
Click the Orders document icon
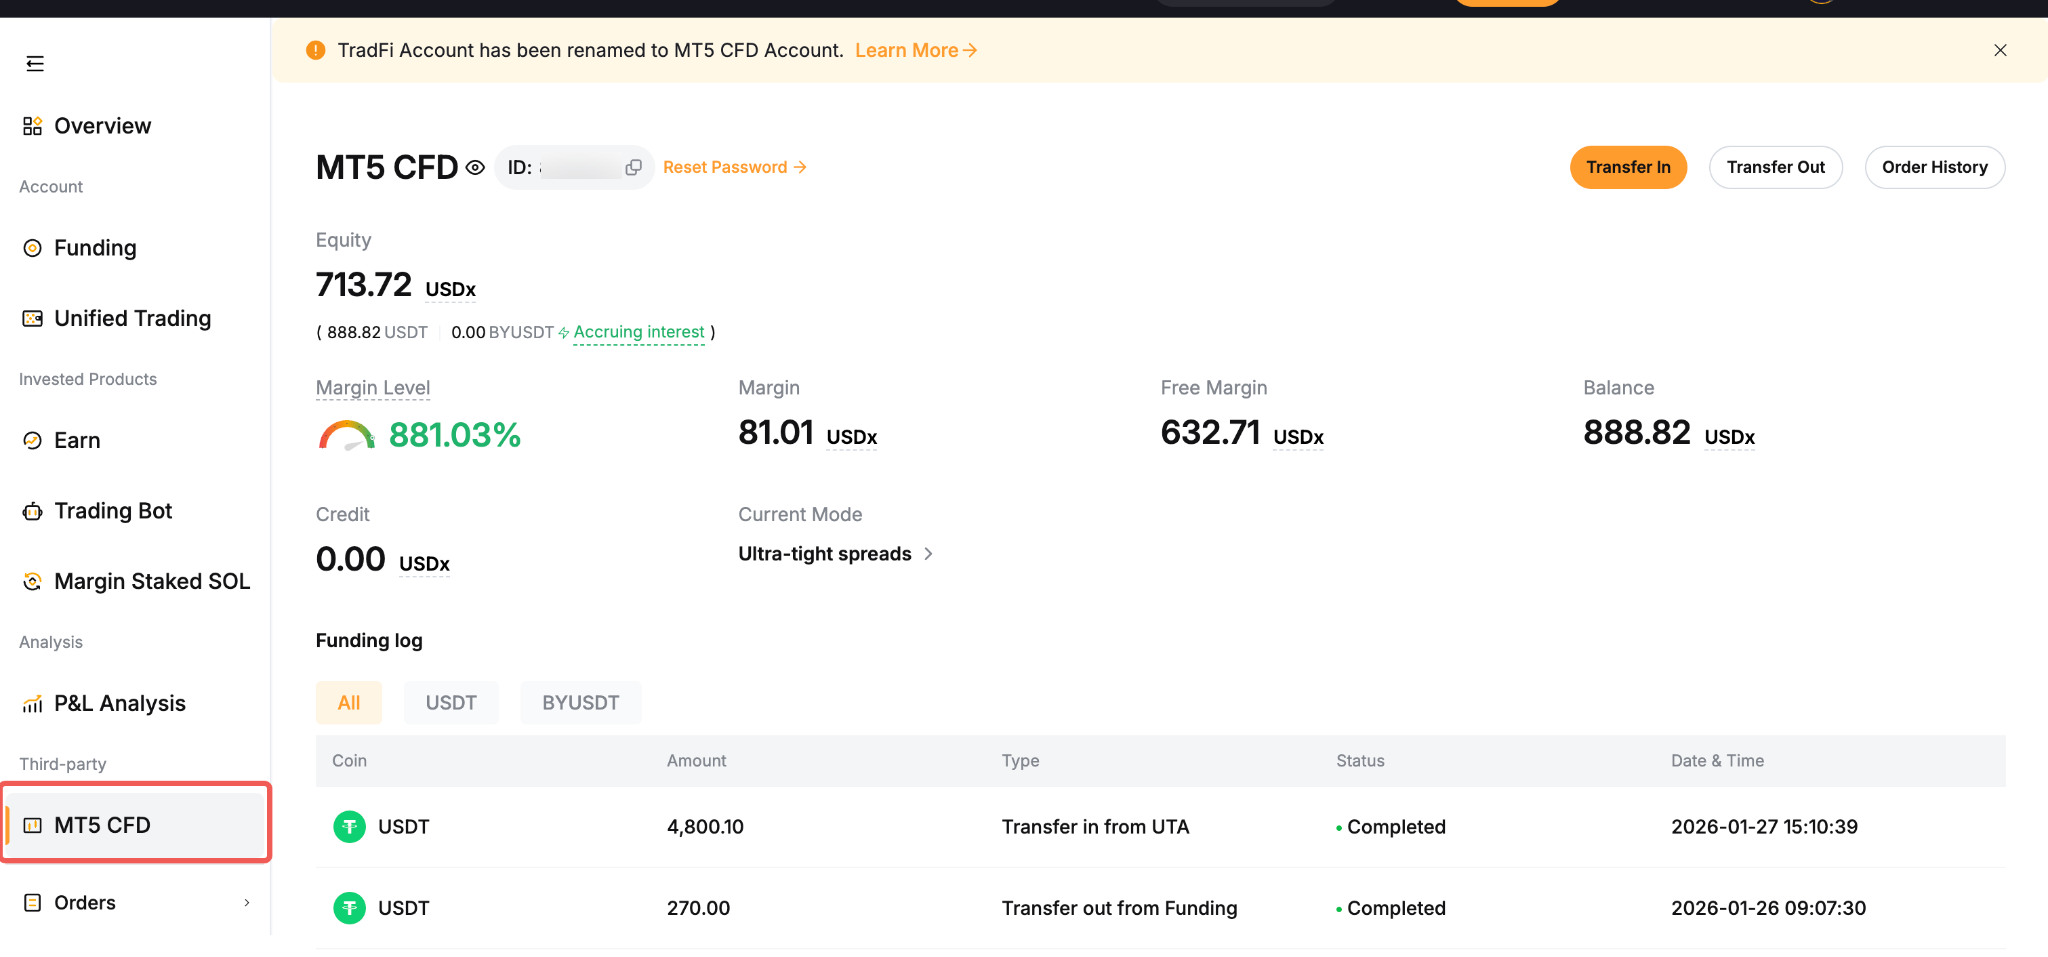33,903
